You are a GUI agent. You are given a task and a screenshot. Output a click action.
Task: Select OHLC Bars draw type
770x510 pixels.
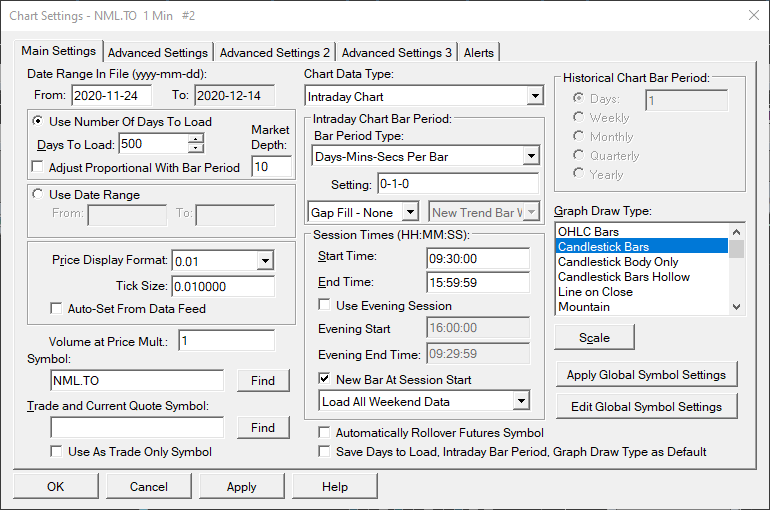(x=642, y=231)
